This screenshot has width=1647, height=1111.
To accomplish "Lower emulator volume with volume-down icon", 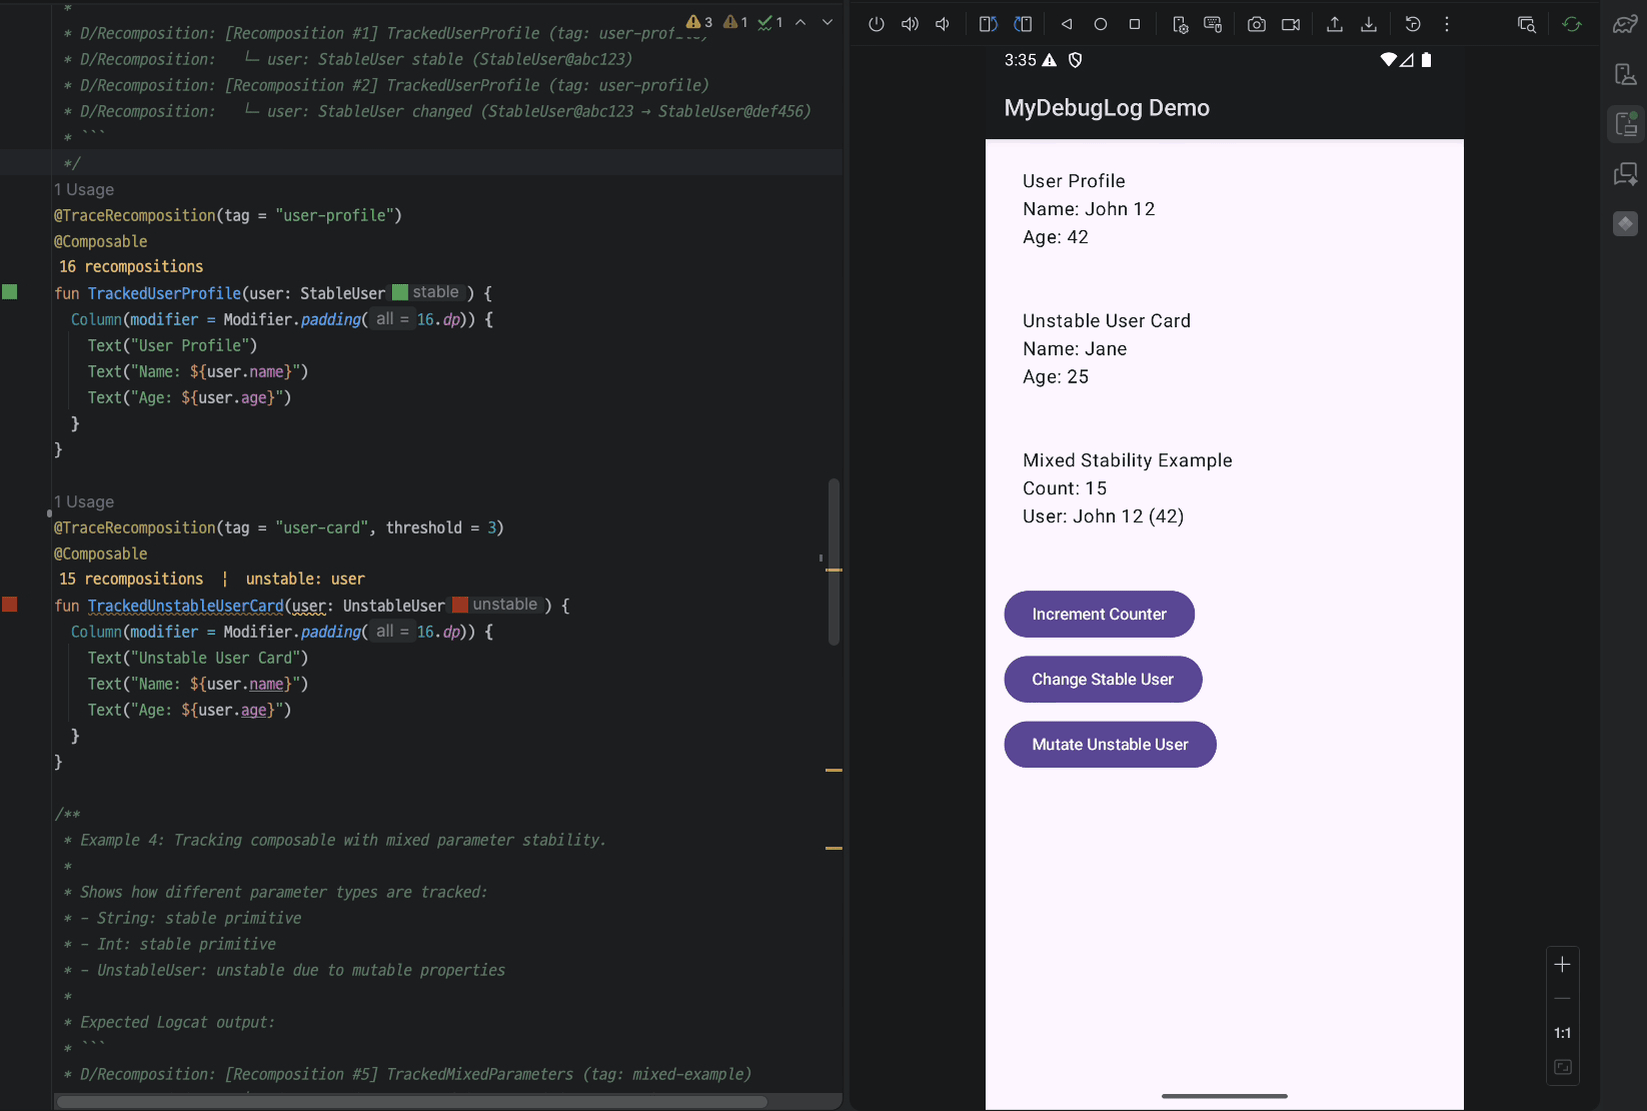I will (943, 24).
